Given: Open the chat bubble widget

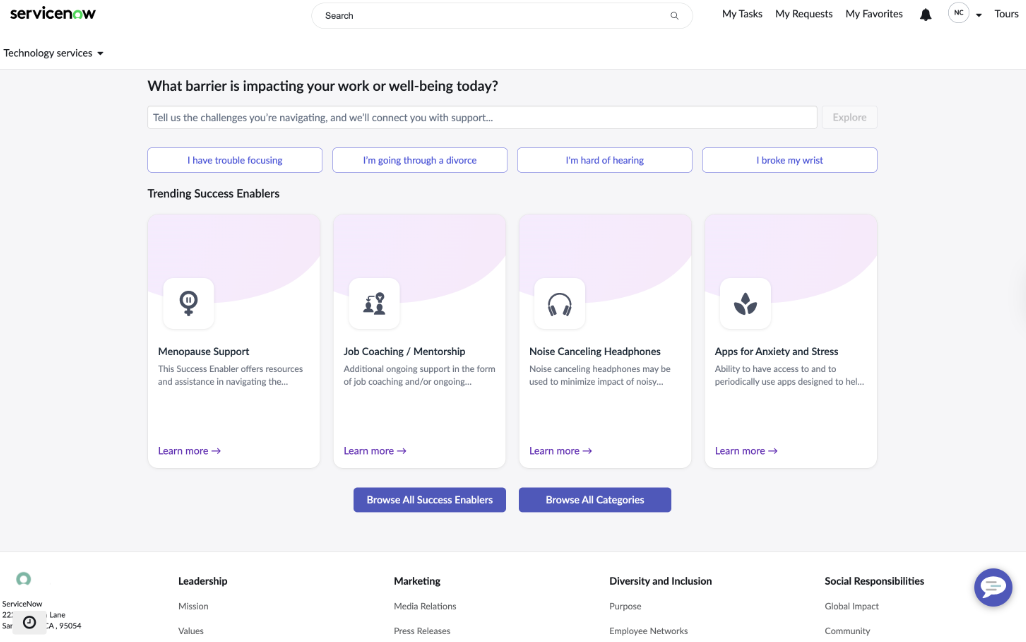Looking at the screenshot, I should tap(993, 587).
